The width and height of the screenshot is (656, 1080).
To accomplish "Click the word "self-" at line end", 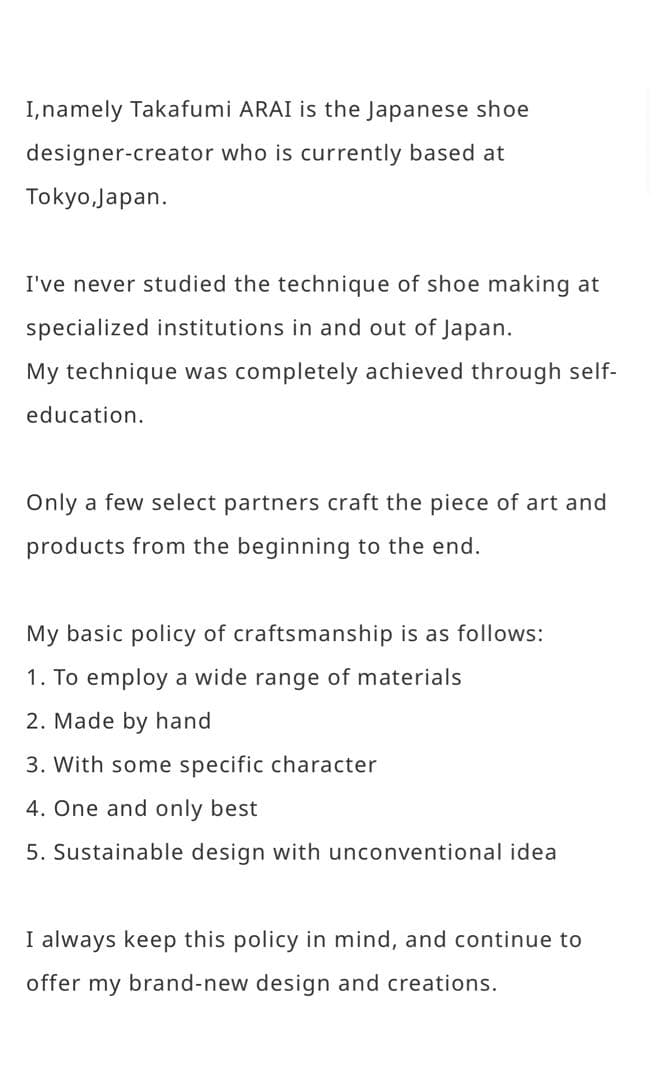I will [594, 372].
